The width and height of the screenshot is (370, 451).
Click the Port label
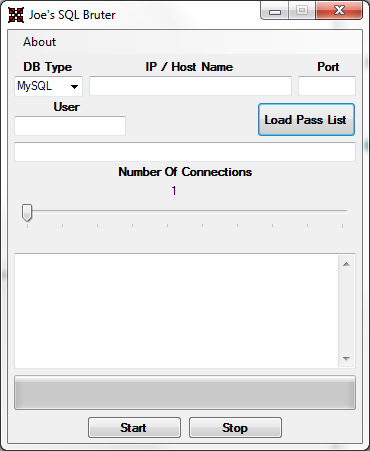click(x=328, y=67)
